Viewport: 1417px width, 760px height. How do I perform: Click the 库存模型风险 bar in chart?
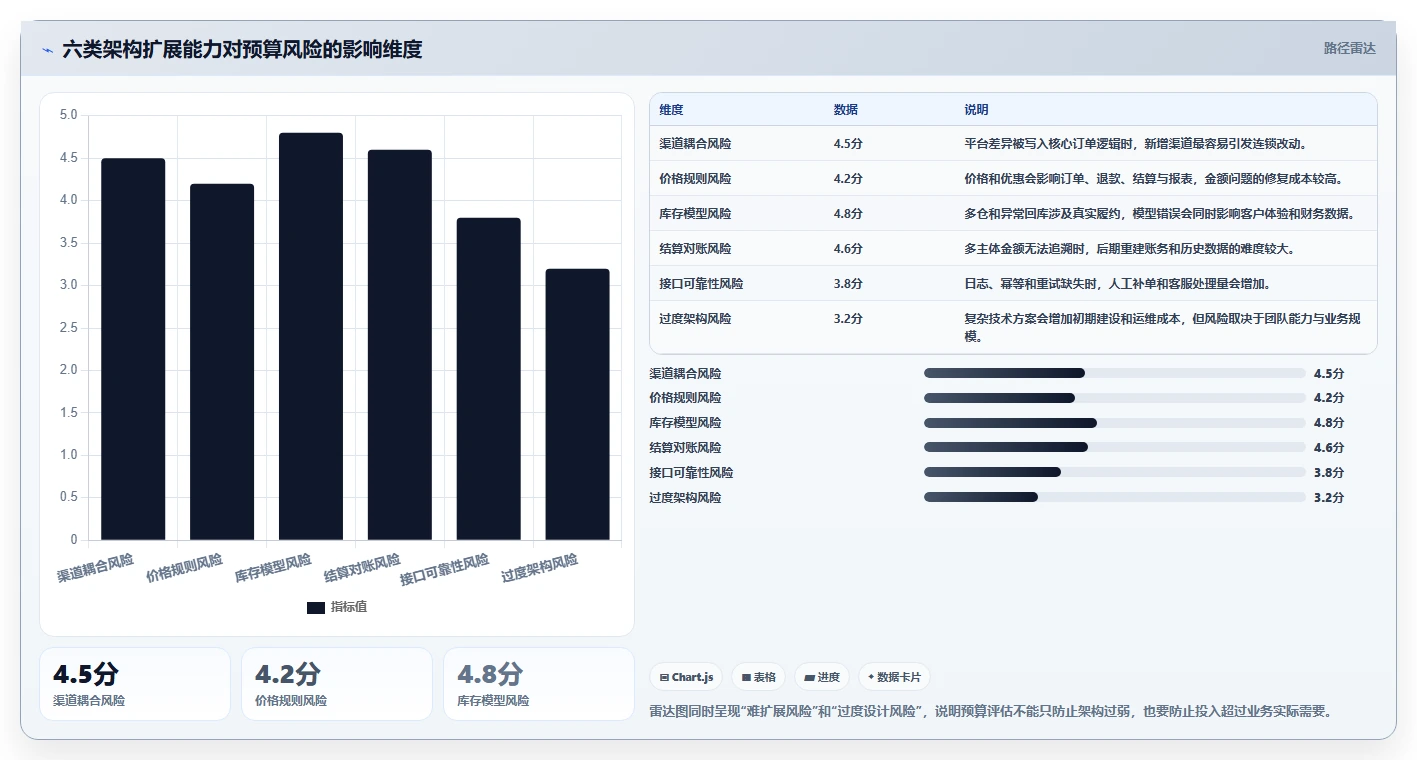[311, 336]
